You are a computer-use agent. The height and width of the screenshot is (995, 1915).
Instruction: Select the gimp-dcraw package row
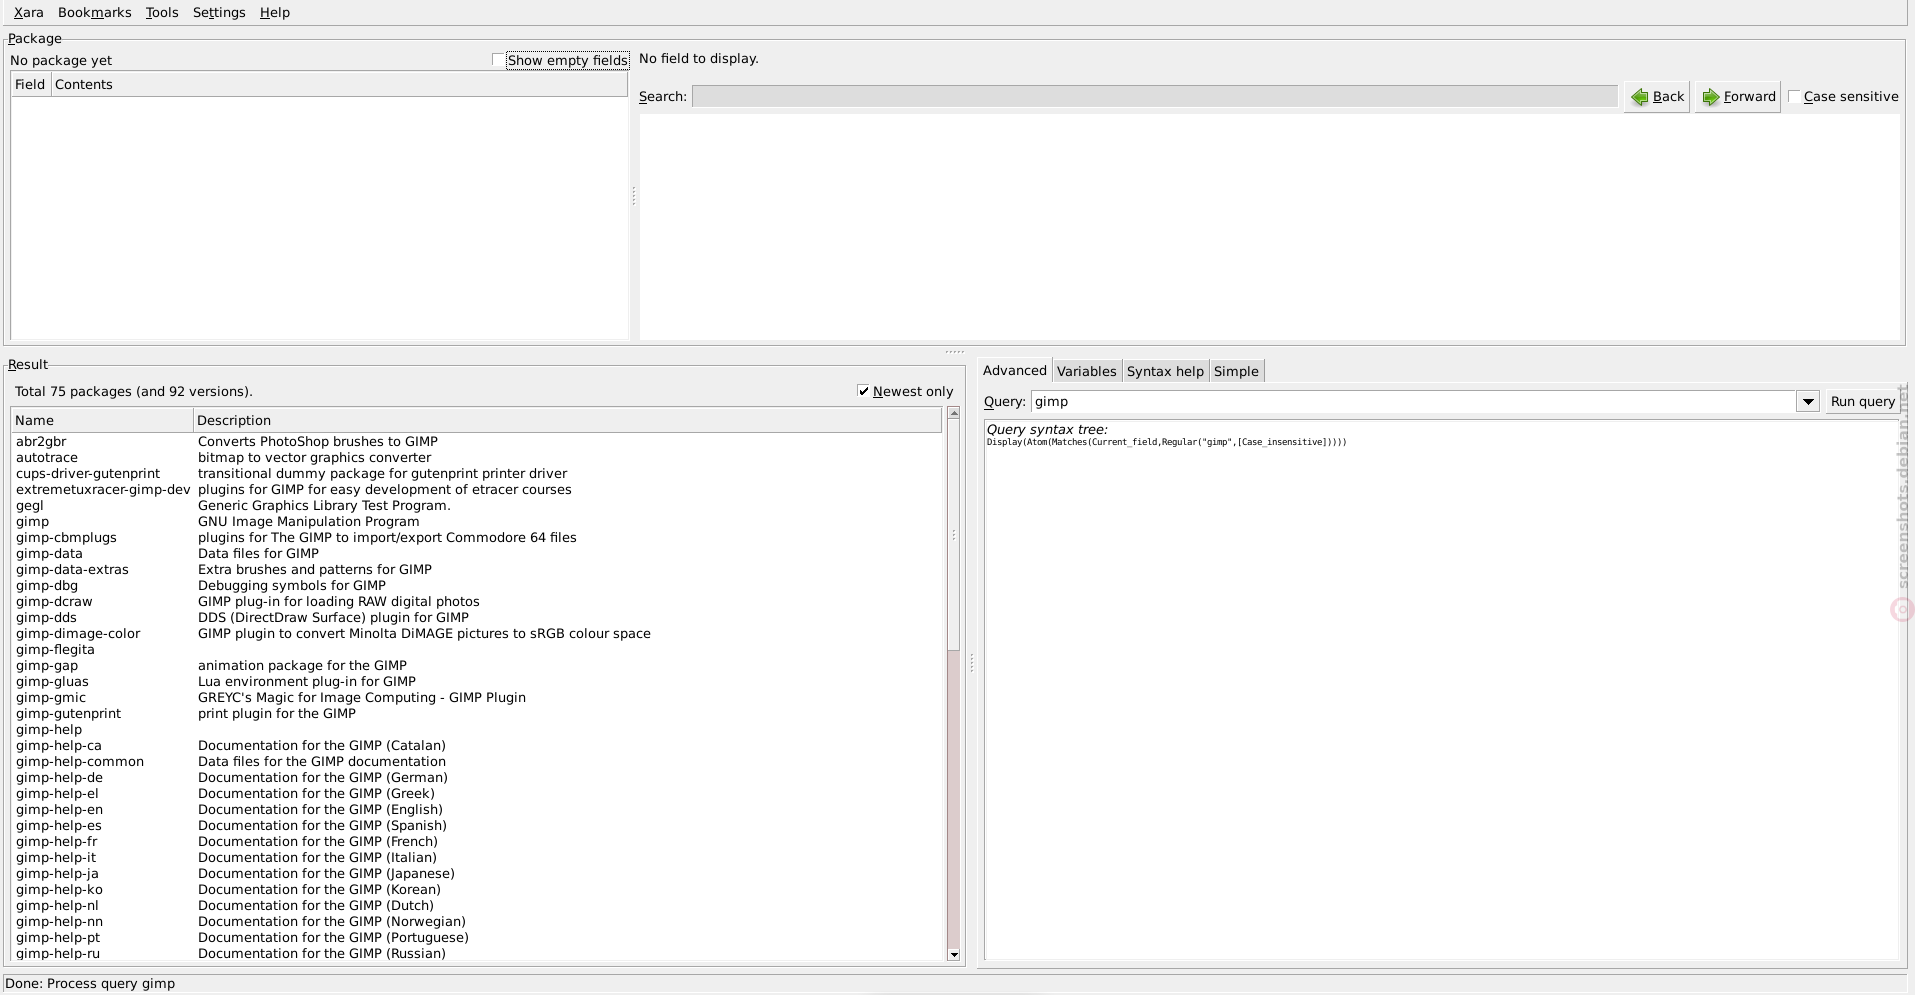coord(477,601)
